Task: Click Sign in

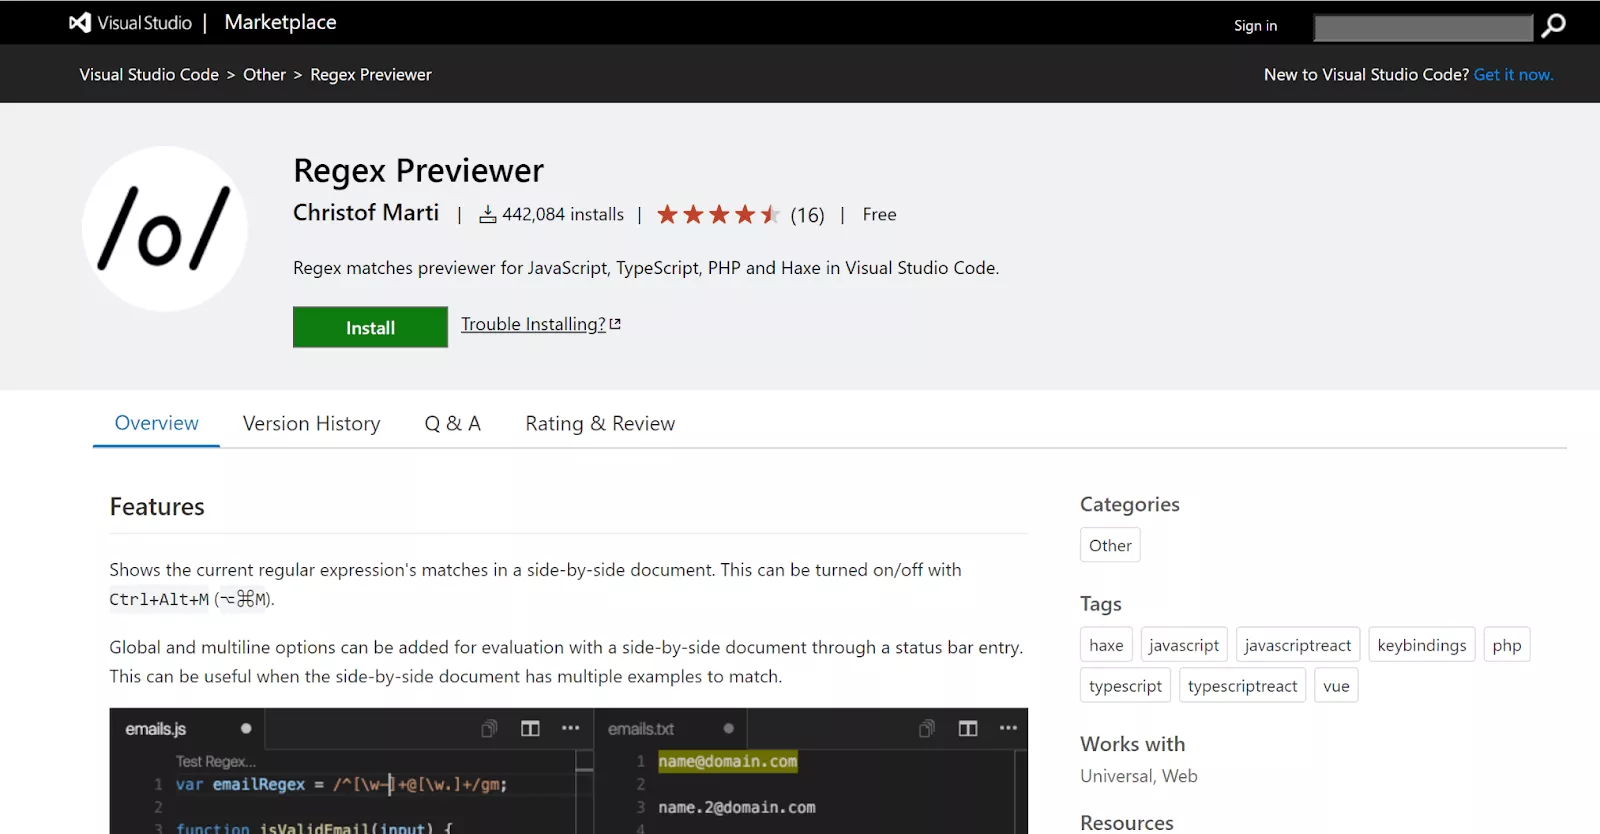Action: pos(1255,26)
